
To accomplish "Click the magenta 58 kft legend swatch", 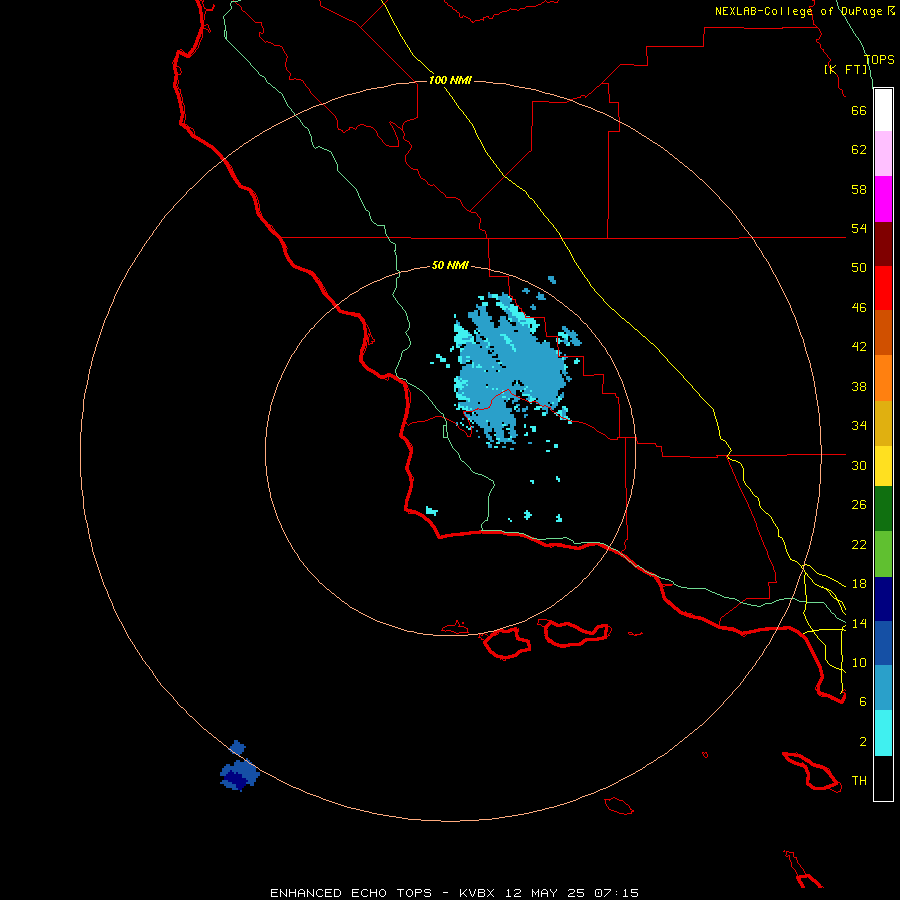I will click(x=883, y=199).
